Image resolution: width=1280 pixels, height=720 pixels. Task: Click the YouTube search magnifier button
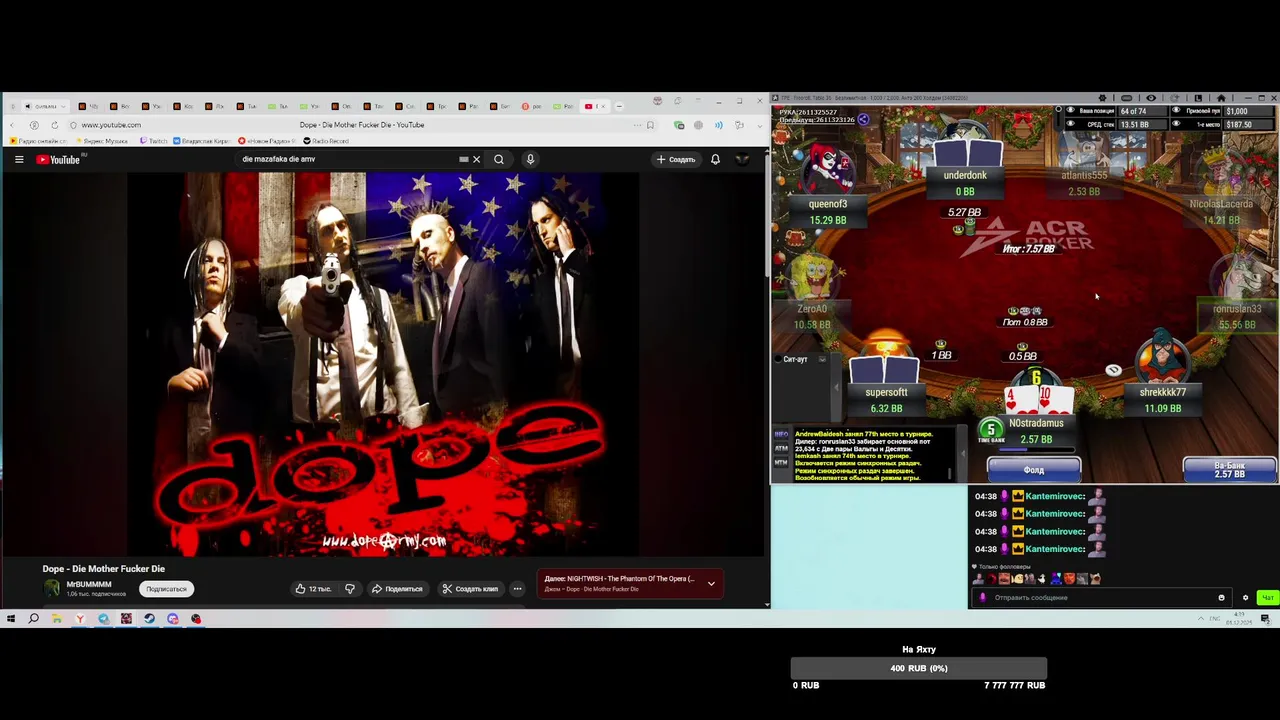click(x=499, y=159)
